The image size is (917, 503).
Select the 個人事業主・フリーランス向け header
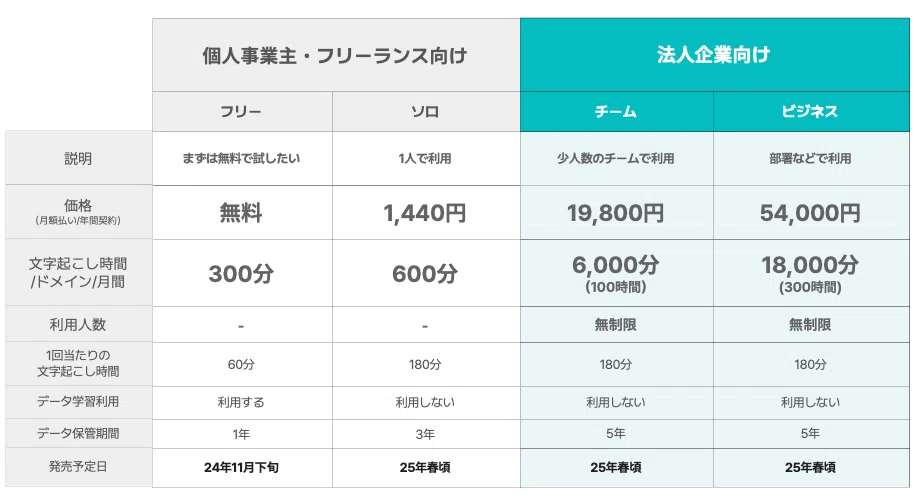336,55
